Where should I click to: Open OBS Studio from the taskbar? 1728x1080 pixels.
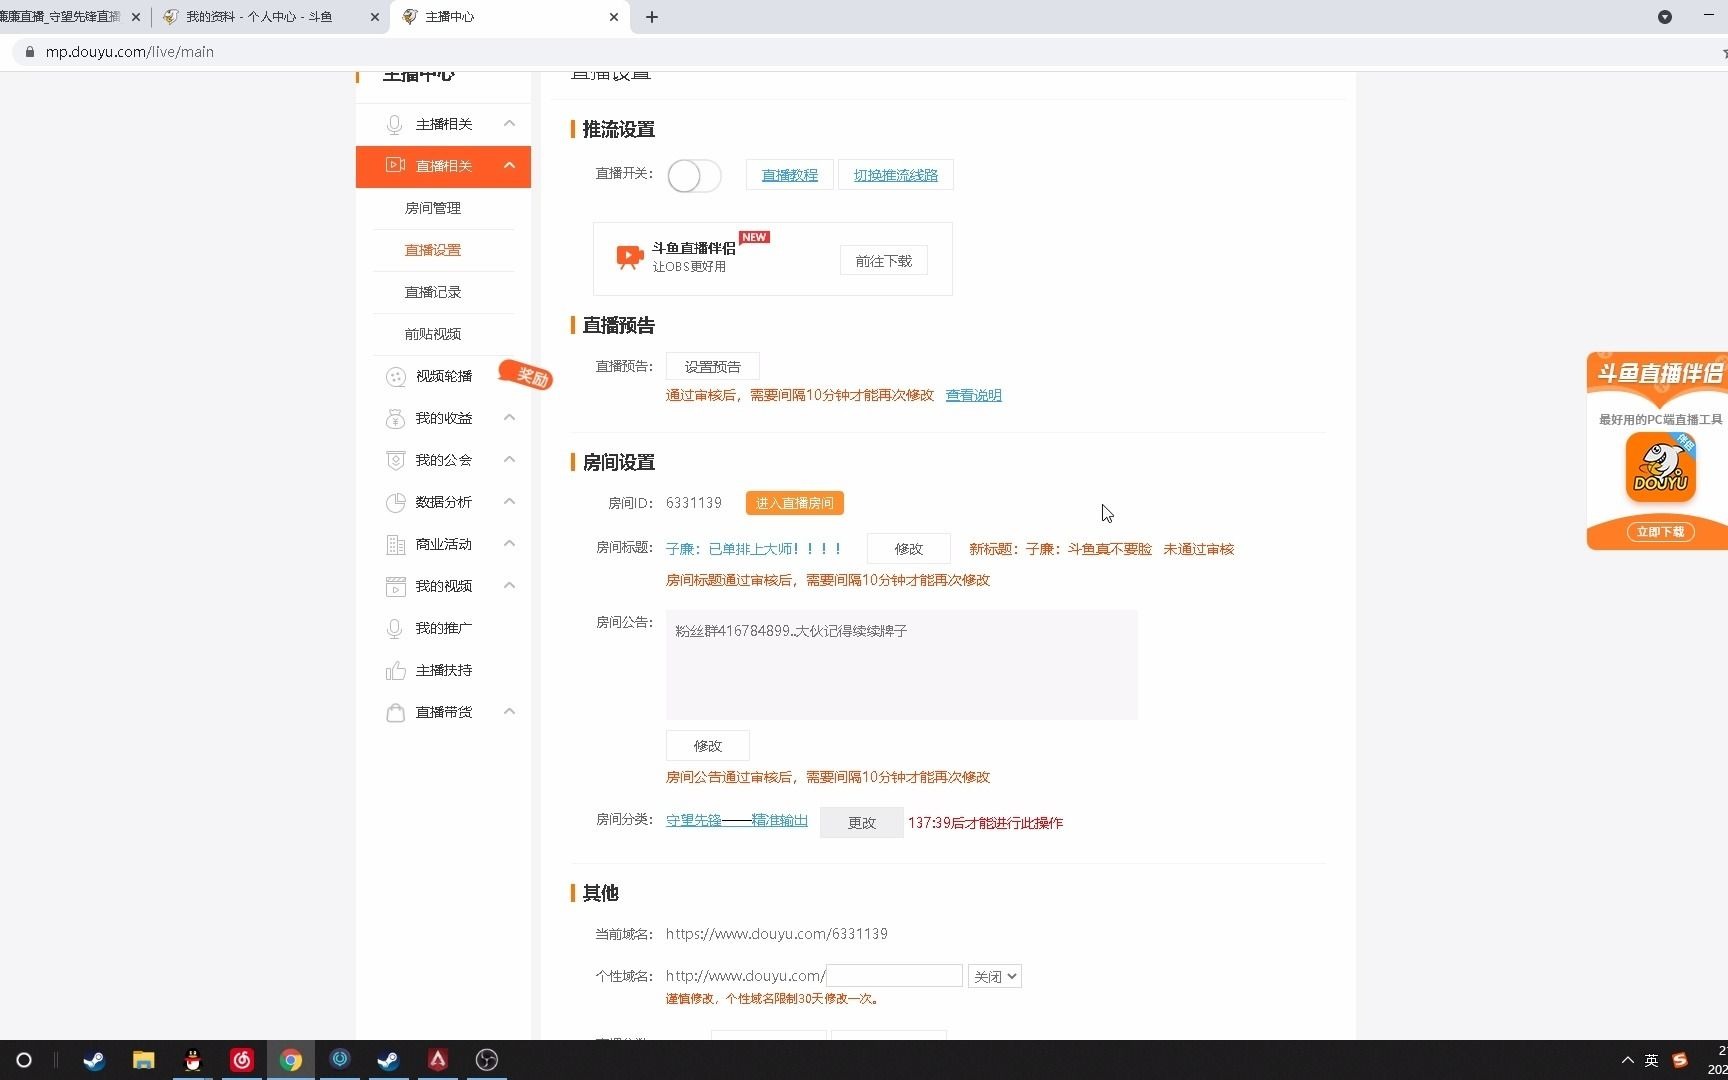(487, 1060)
